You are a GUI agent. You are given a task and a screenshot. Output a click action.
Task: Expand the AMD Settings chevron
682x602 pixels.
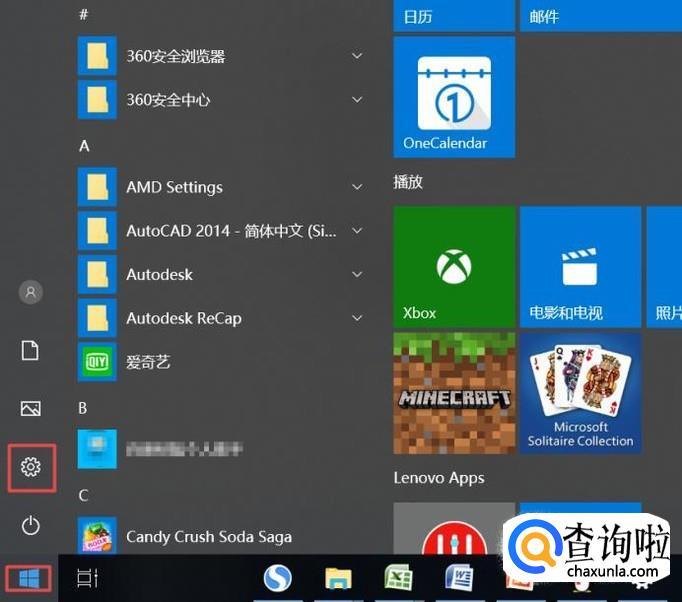(357, 187)
